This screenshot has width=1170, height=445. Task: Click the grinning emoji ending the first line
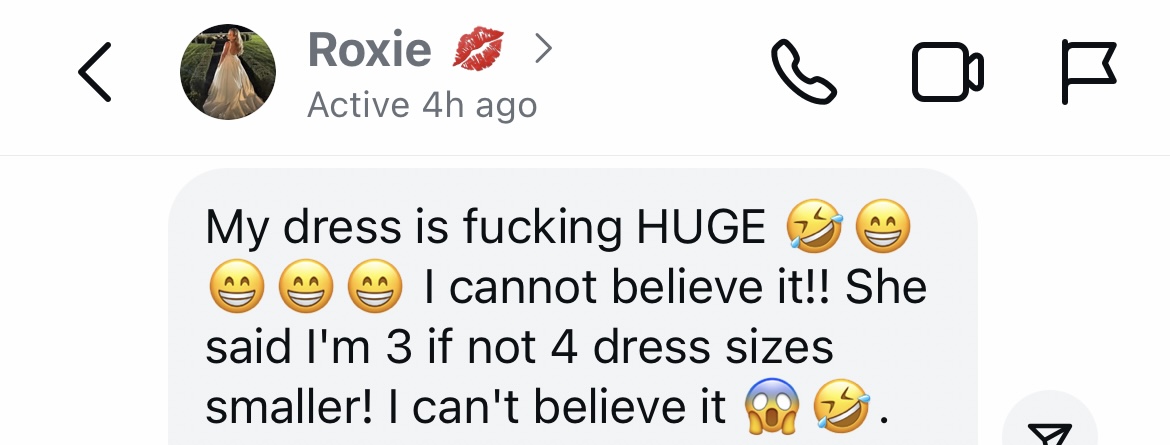[x=883, y=226]
